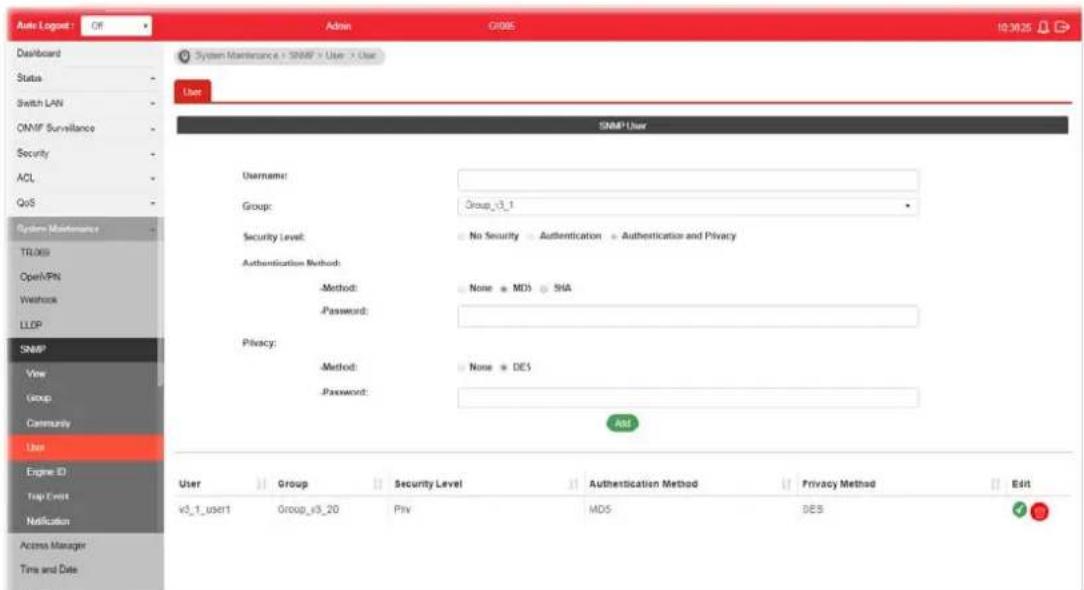Choose MD5 as the authentication method
Viewport: 1084px width, 590px height.
click(x=504, y=288)
